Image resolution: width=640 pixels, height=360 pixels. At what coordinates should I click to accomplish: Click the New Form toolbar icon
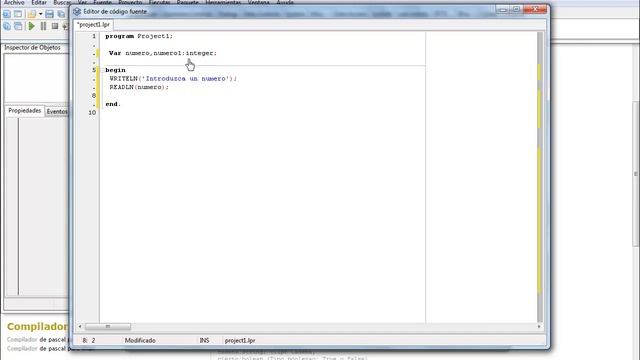(18, 14)
